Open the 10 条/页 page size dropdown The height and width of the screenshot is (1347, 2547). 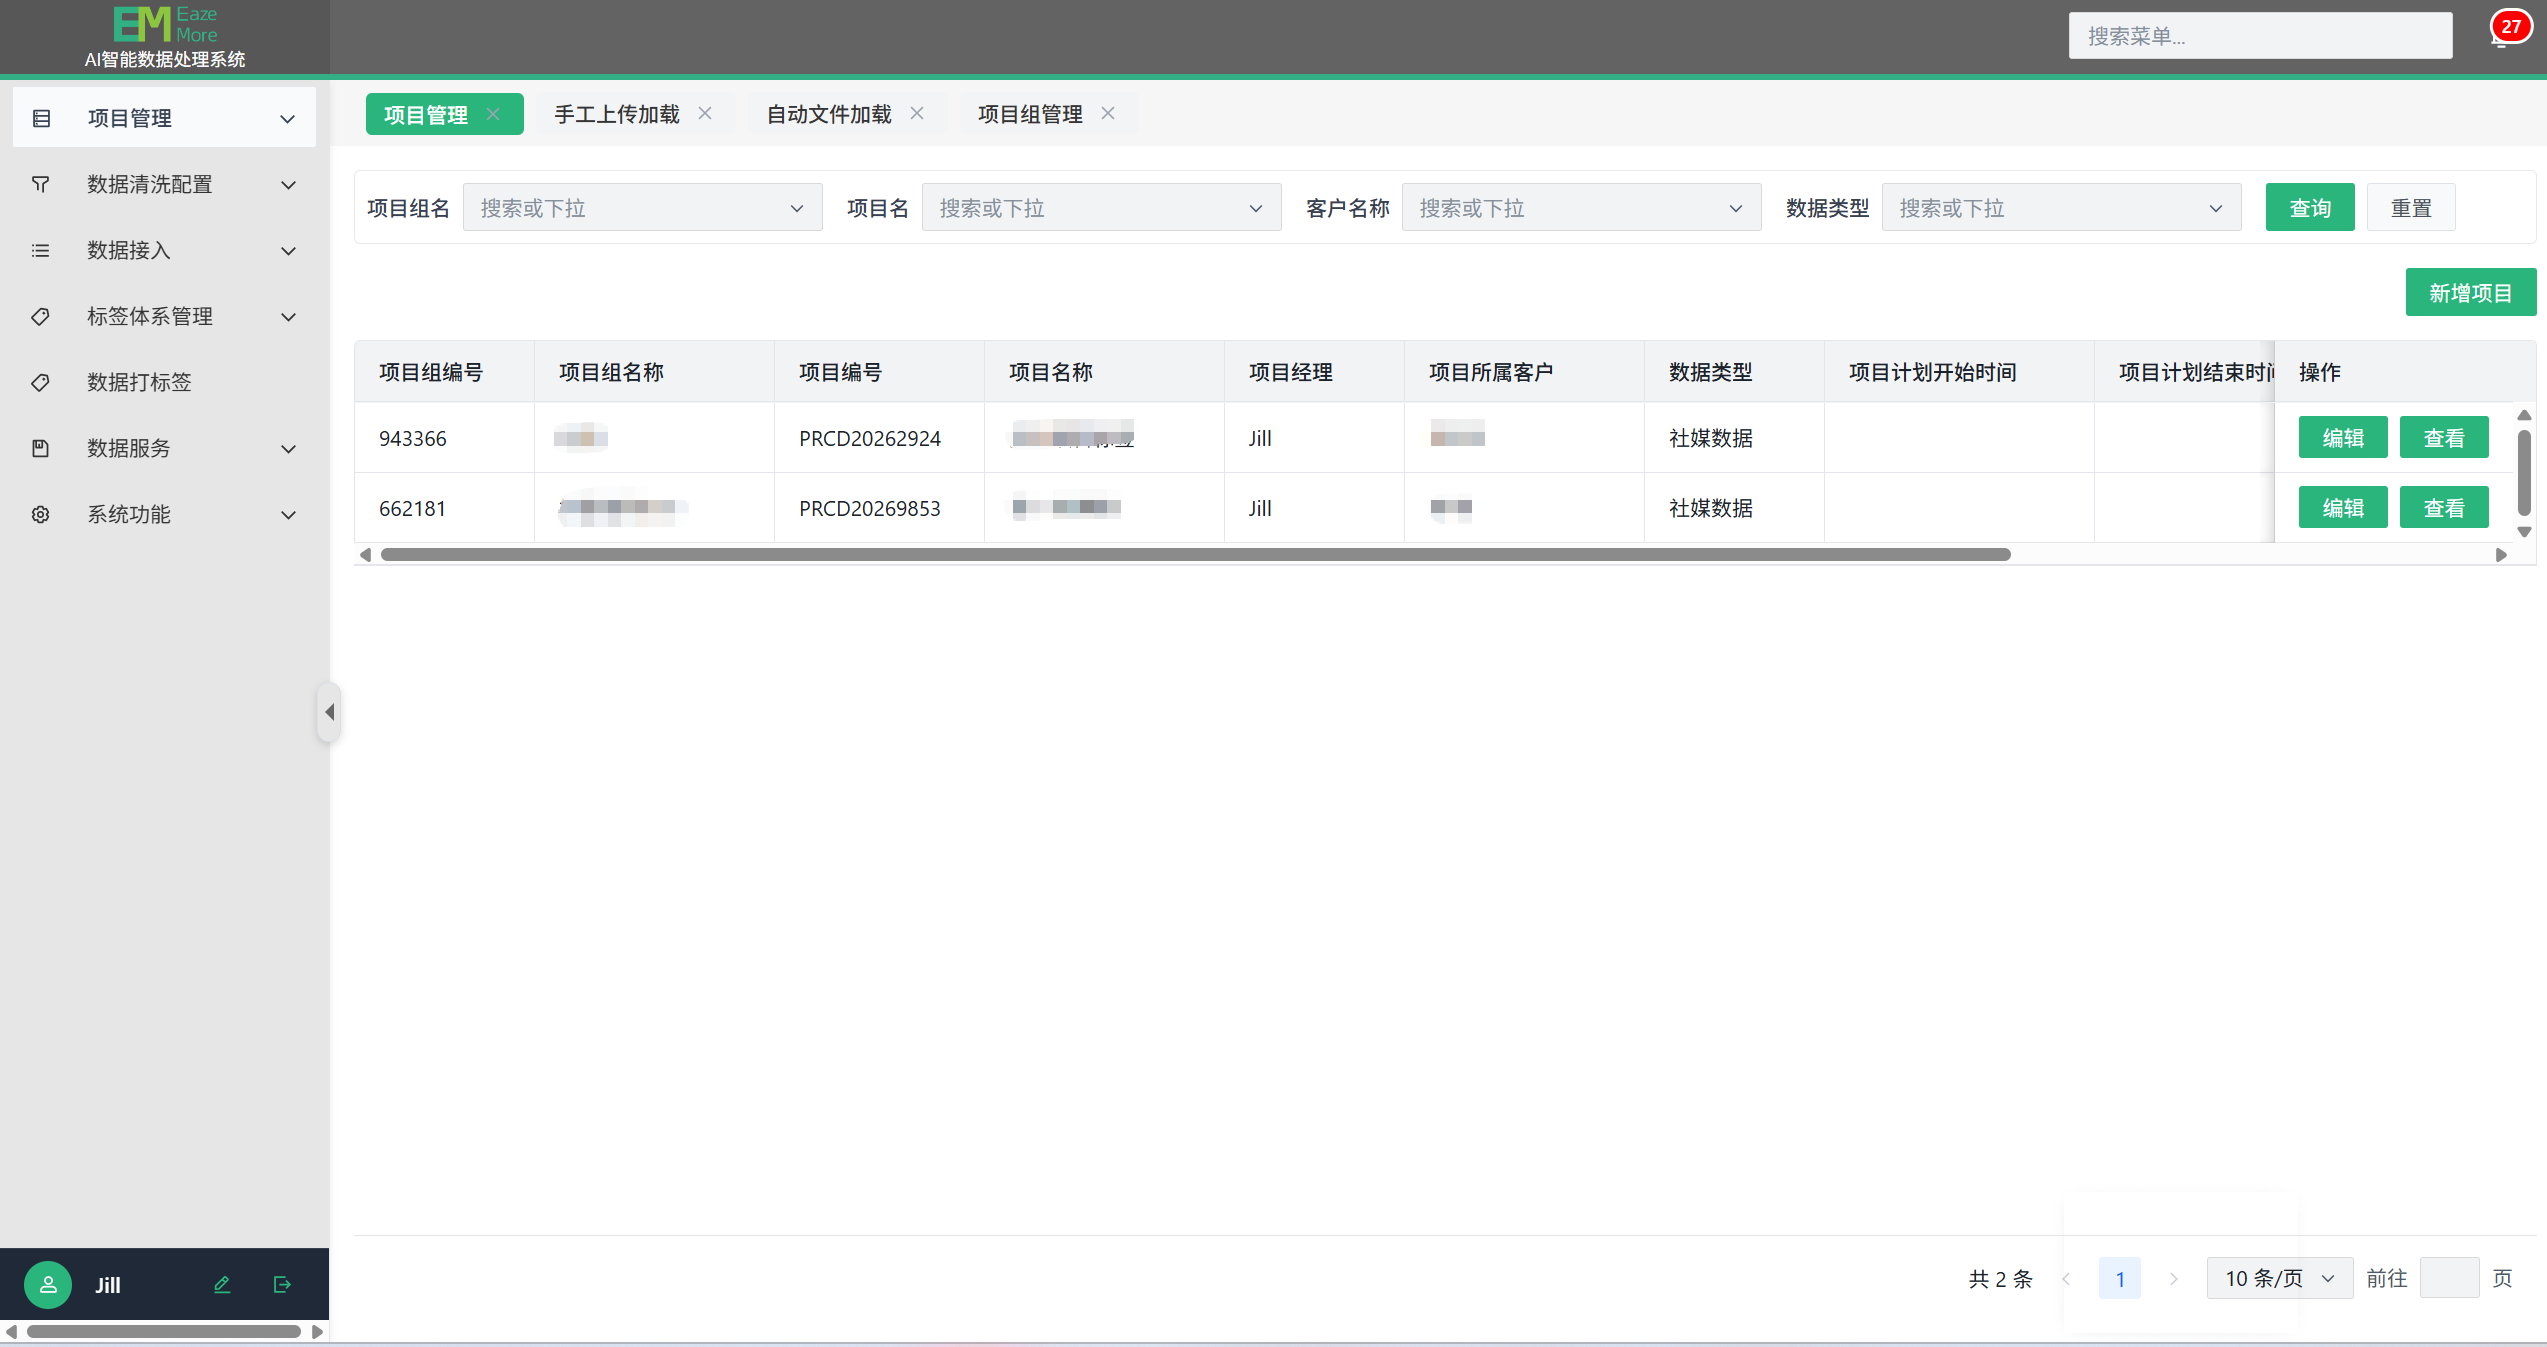point(2279,1279)
